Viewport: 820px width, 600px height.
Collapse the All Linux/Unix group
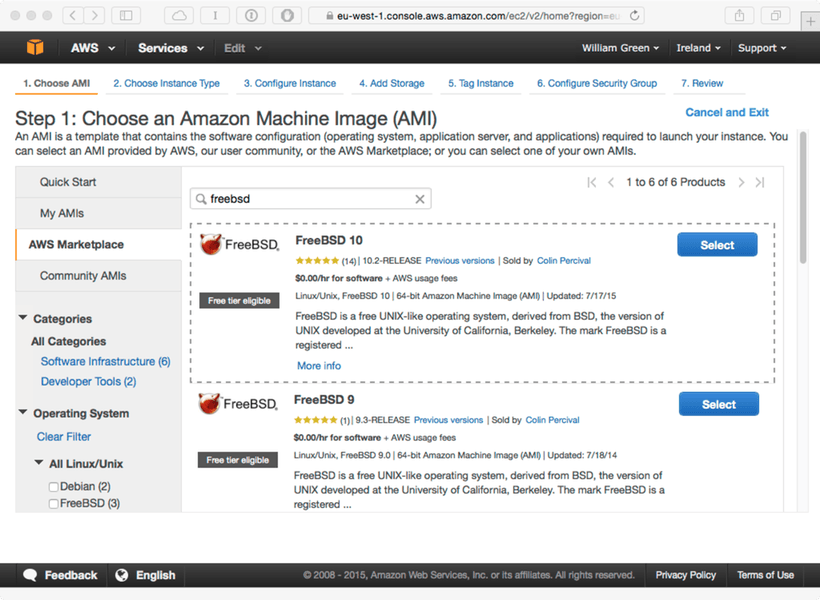click(39, 462)
